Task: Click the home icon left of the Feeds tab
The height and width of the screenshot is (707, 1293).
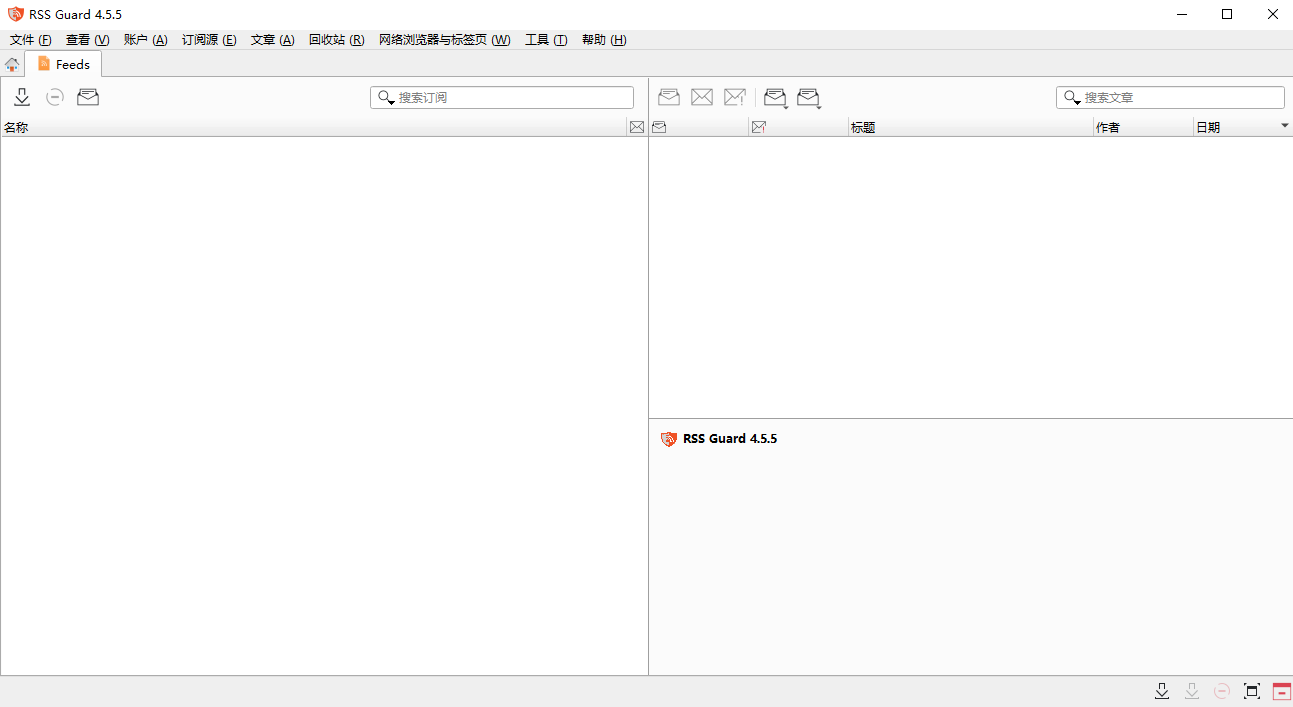Action: coord(12,65)
